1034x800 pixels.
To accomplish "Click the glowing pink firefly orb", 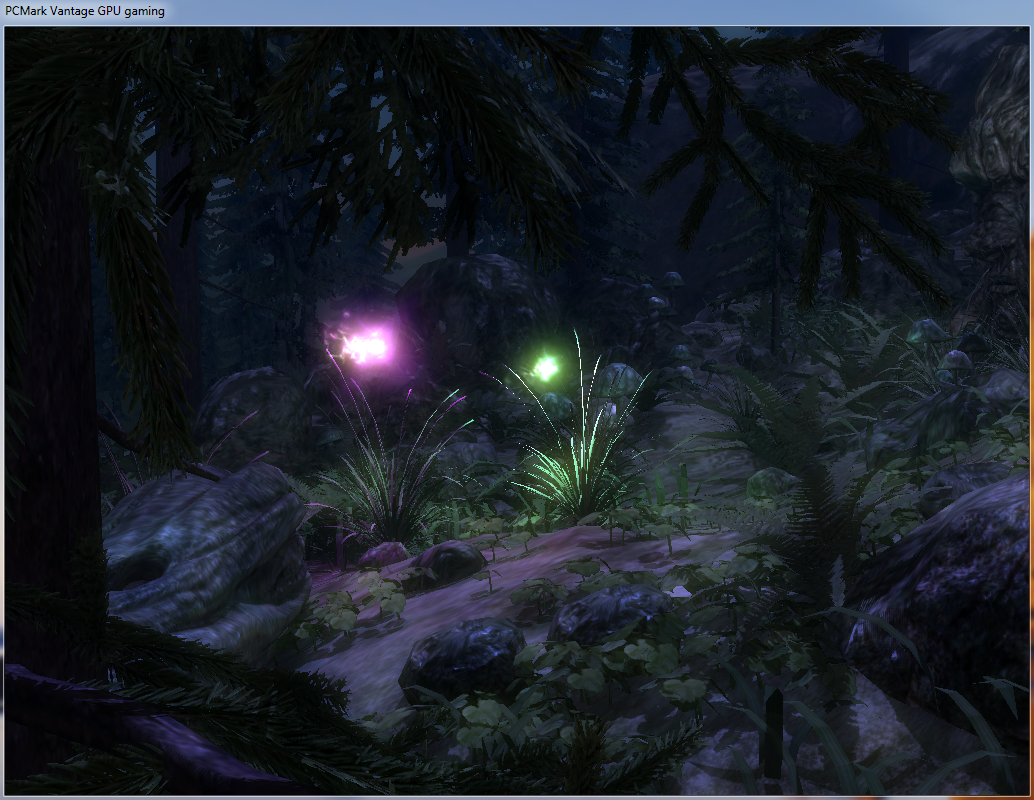I will 362,345.
